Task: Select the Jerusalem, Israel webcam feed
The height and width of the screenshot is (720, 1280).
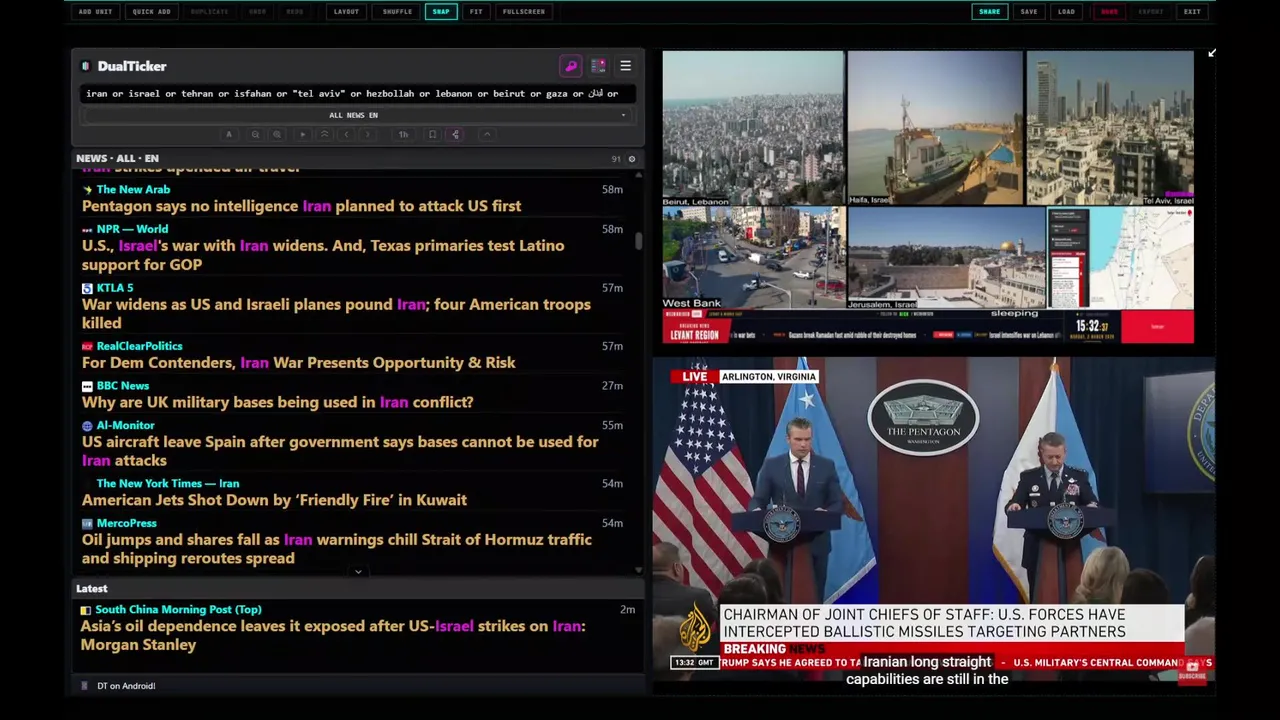Action: (947, 258)
